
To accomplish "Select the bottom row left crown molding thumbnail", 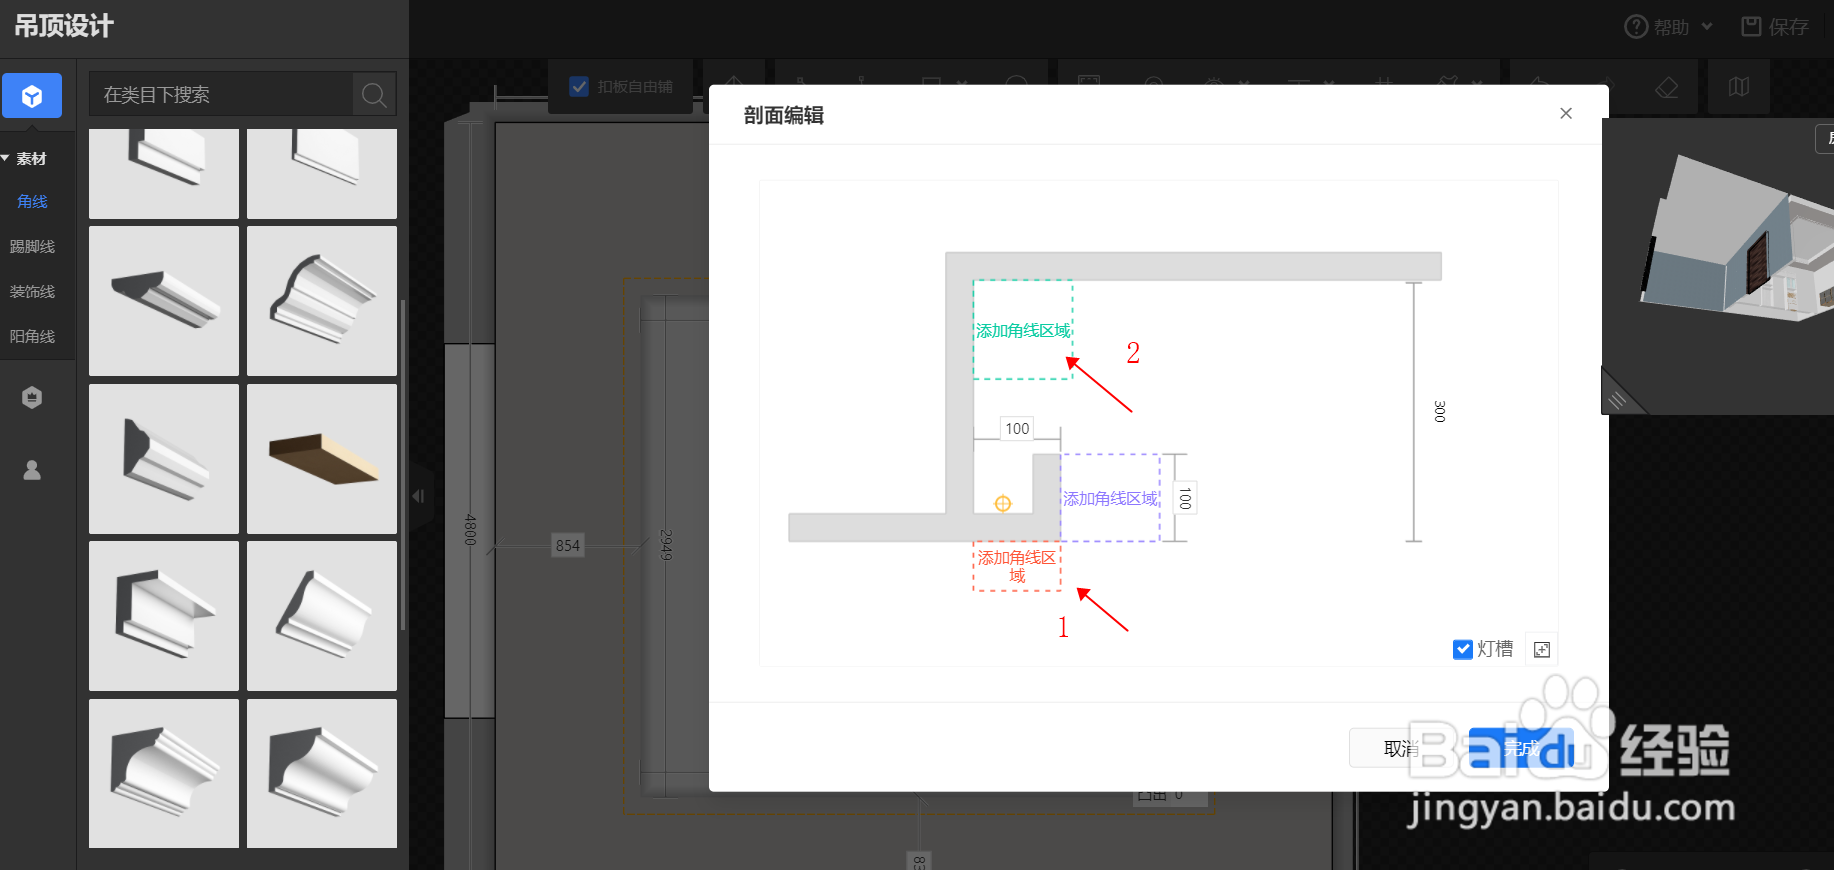I will click(x=164, y=774).
